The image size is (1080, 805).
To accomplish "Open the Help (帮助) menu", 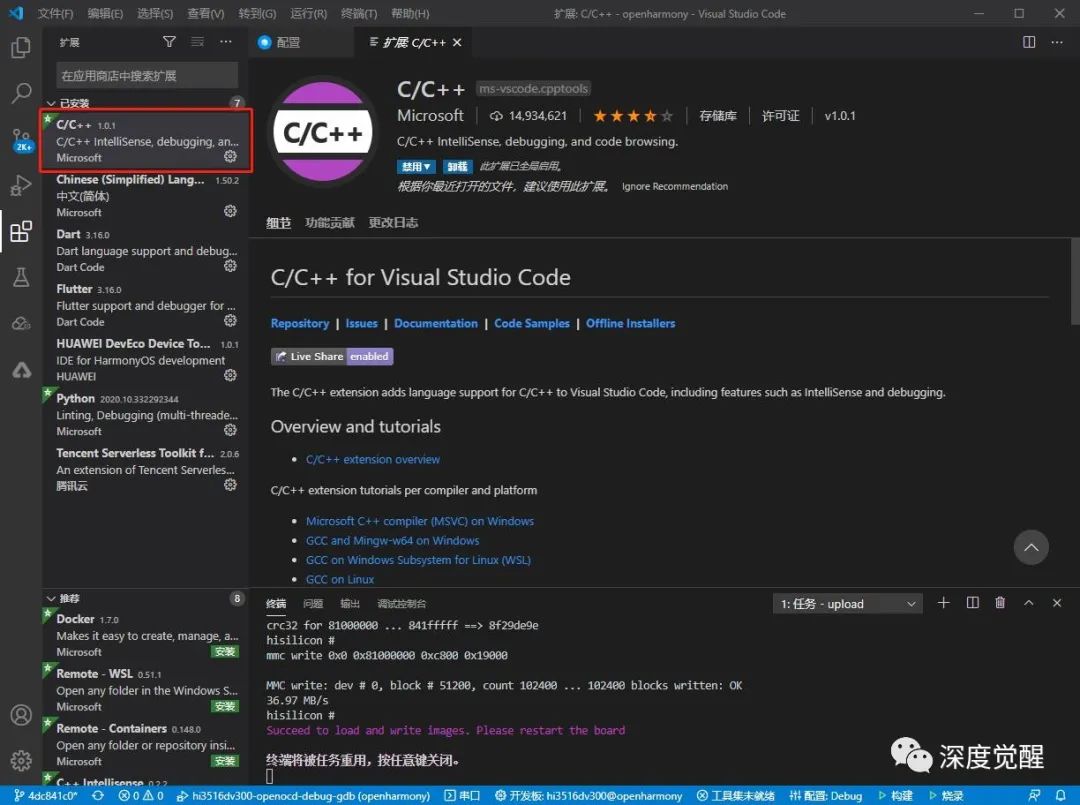I will click(410, 14).
